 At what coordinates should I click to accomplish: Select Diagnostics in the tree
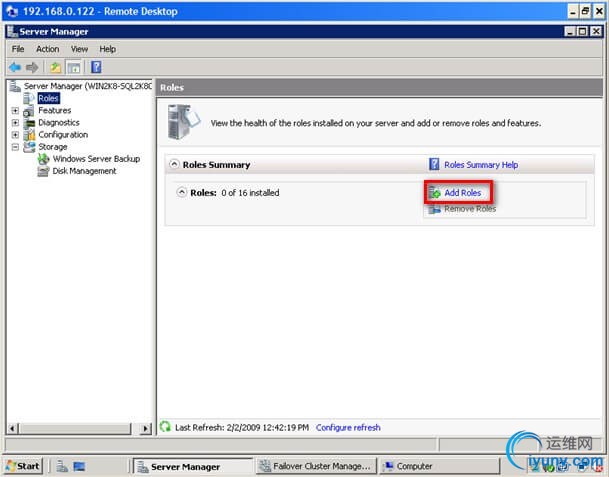click(x=59, y=122)
